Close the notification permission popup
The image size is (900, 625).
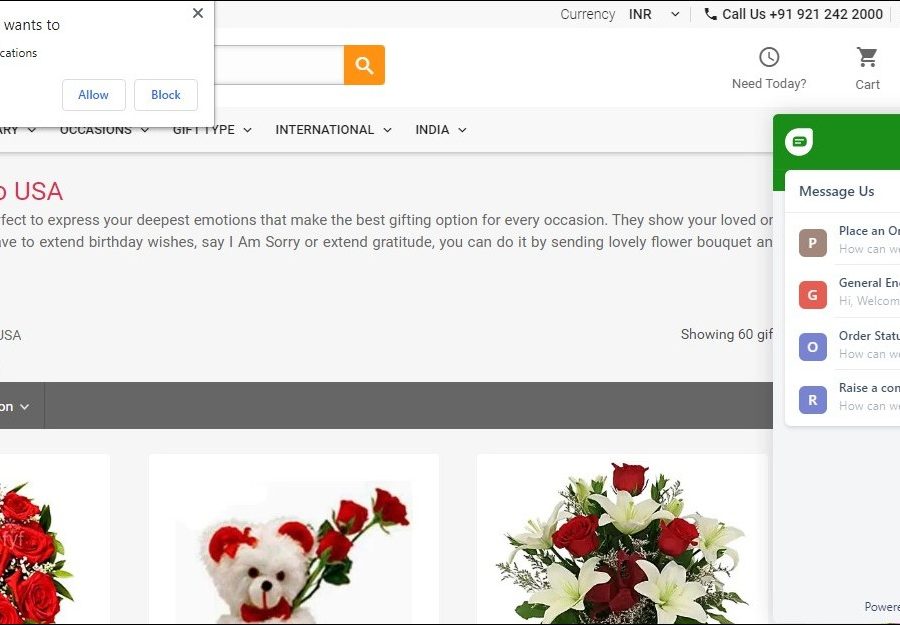(197, 13)
